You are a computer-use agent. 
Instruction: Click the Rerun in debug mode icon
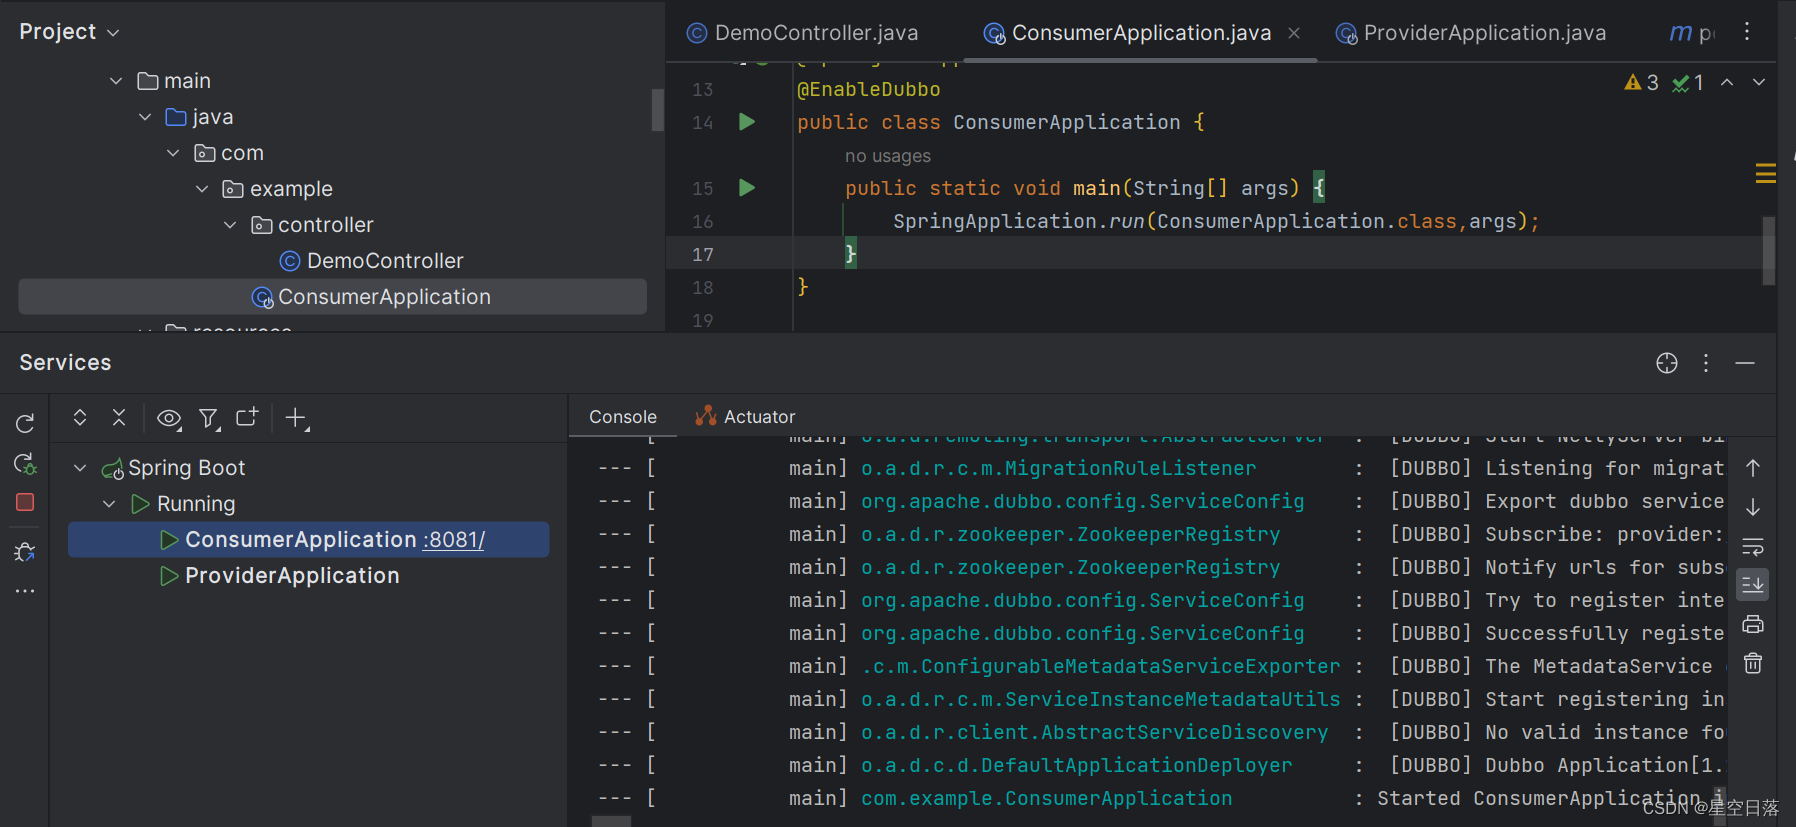tap(25, 463)
